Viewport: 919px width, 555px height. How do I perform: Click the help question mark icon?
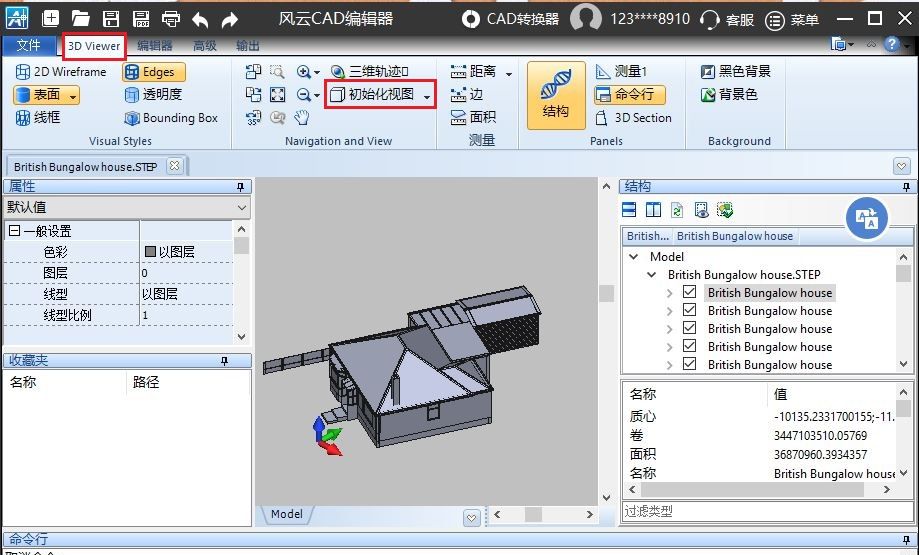(891, 44)
